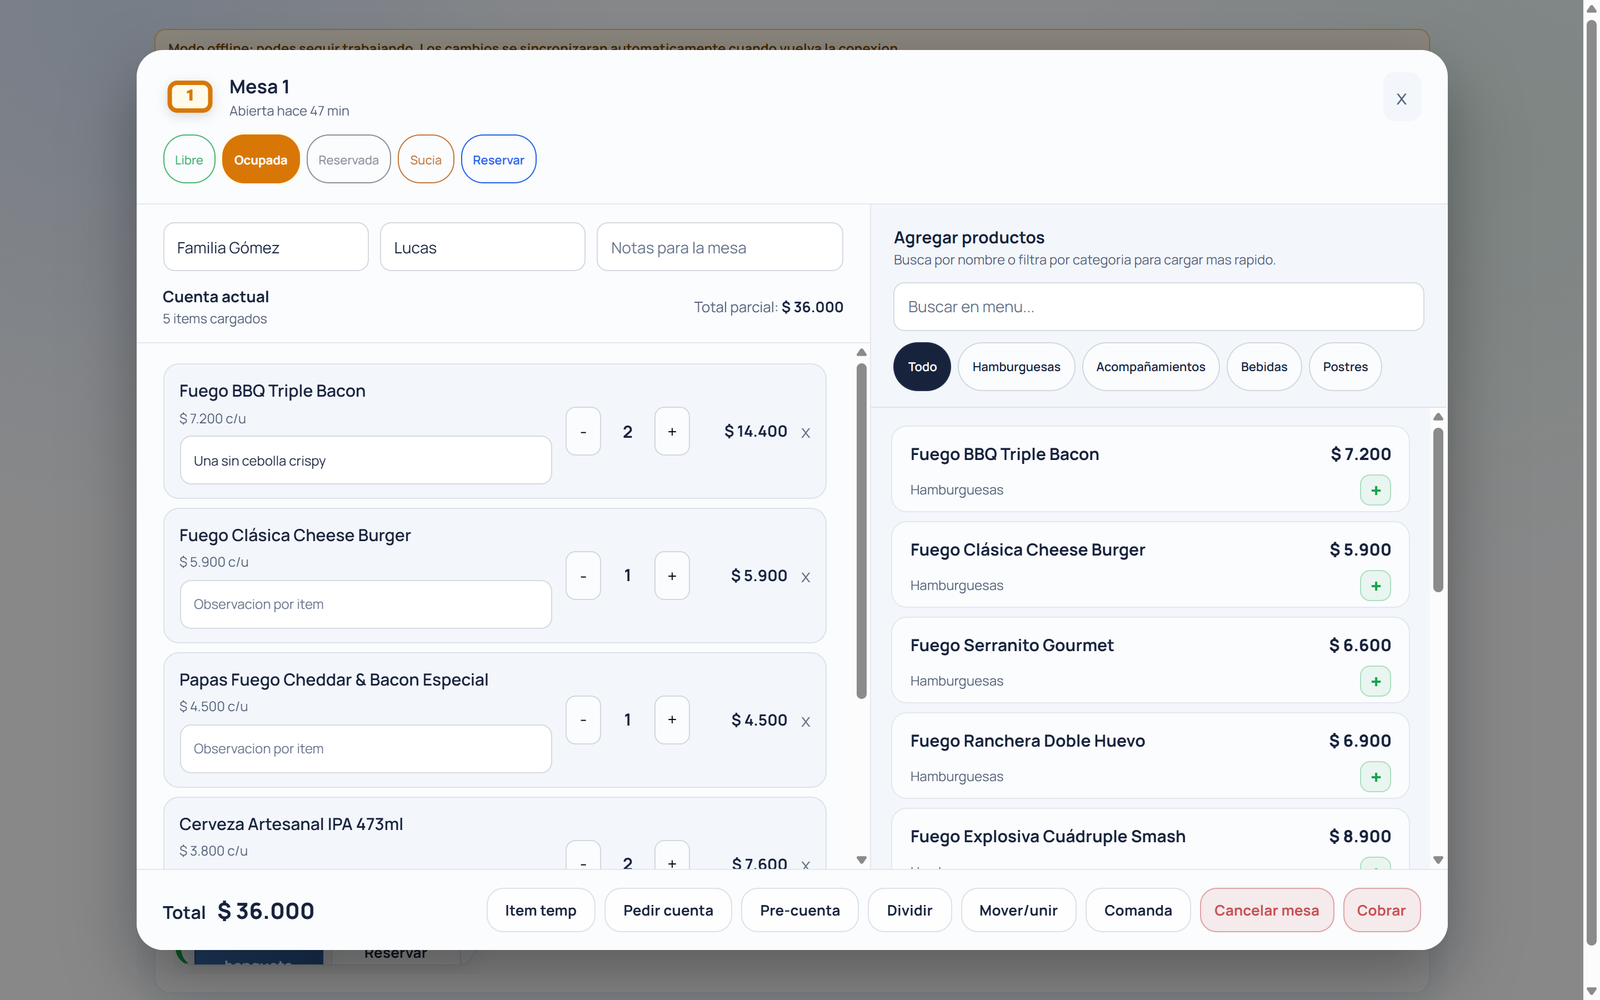Click the orange table number 1 icon
This screenshot has width=1600, height=1000.
(x=190, y=96)
